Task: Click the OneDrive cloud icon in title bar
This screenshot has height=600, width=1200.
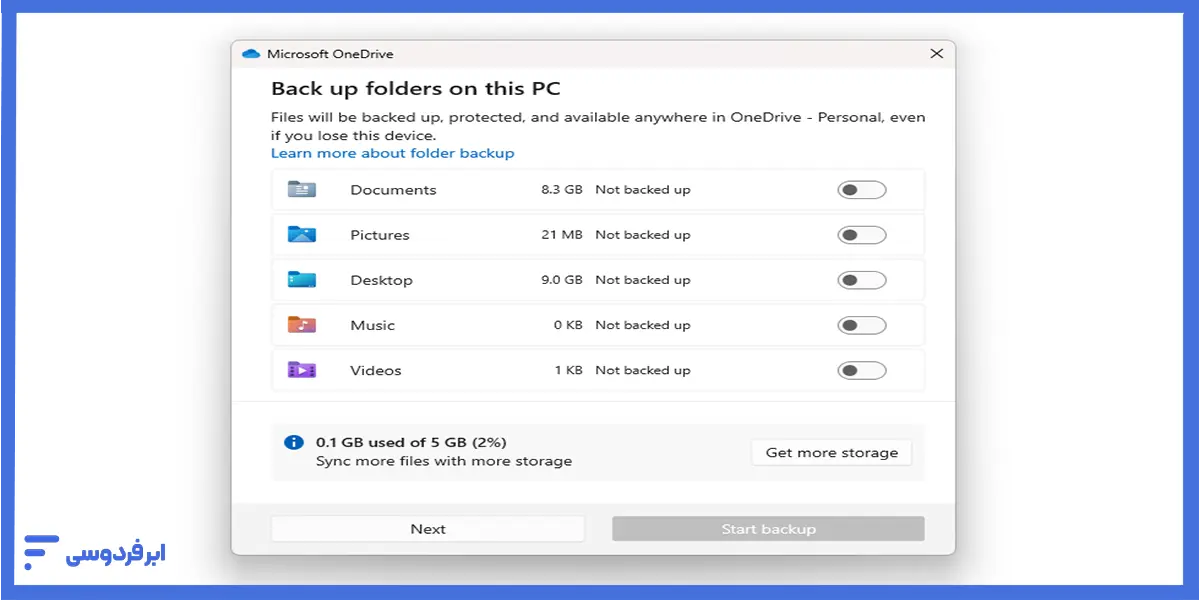Action: coord(251,54)
